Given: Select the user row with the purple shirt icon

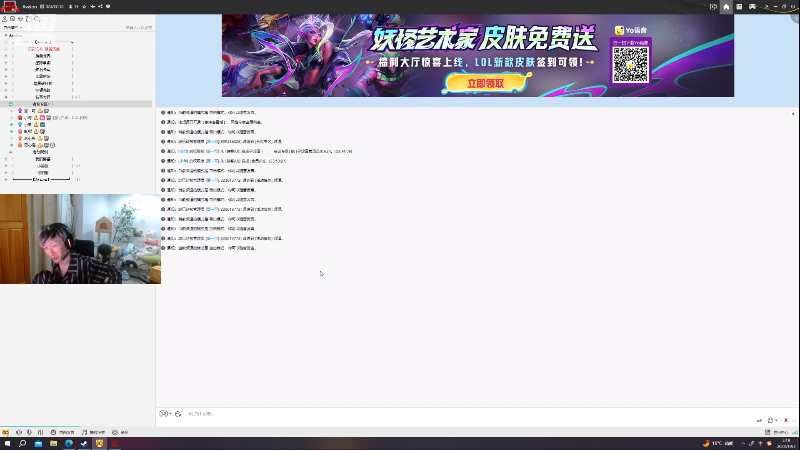Looking at the screenshot, I should [34, 111].
